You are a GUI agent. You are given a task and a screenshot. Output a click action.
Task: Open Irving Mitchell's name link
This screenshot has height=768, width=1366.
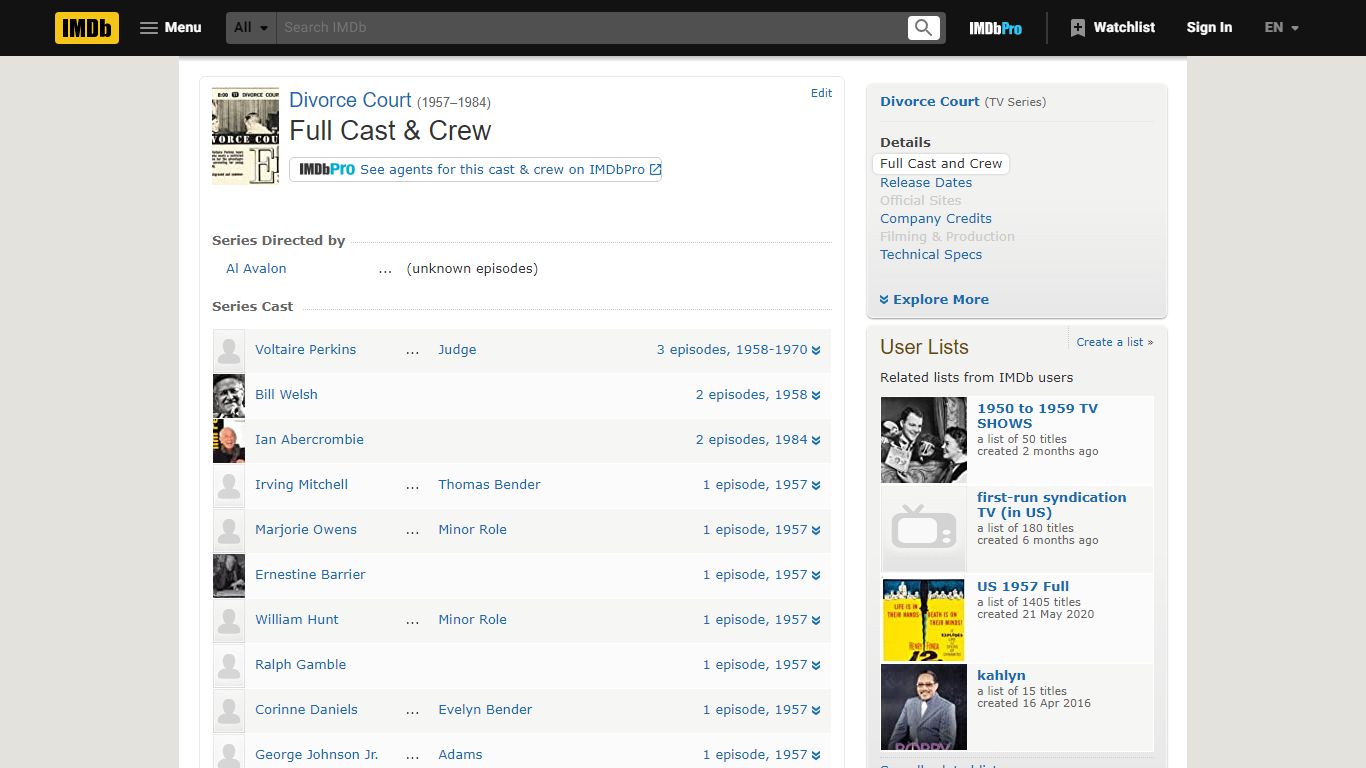pyautogui.click(x=301, y=485)
